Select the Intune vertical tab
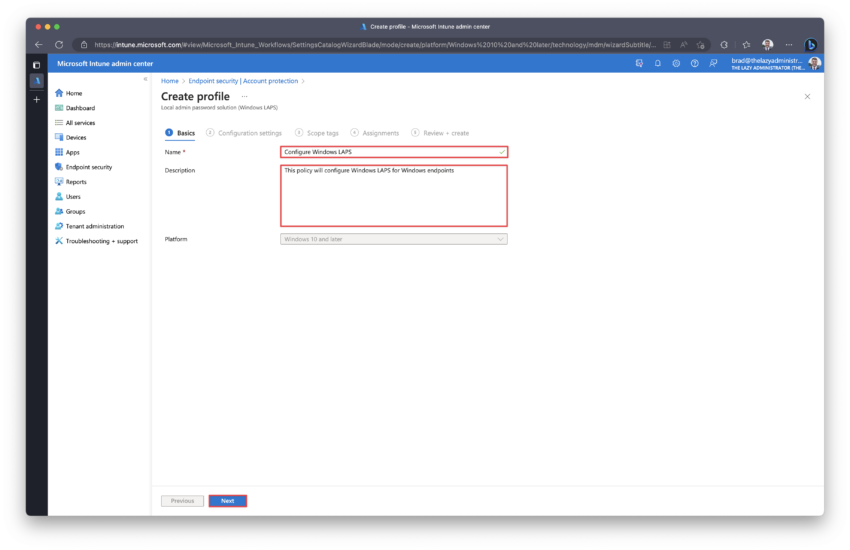This screenshot has height=550, width=850. tap(36, 81)
